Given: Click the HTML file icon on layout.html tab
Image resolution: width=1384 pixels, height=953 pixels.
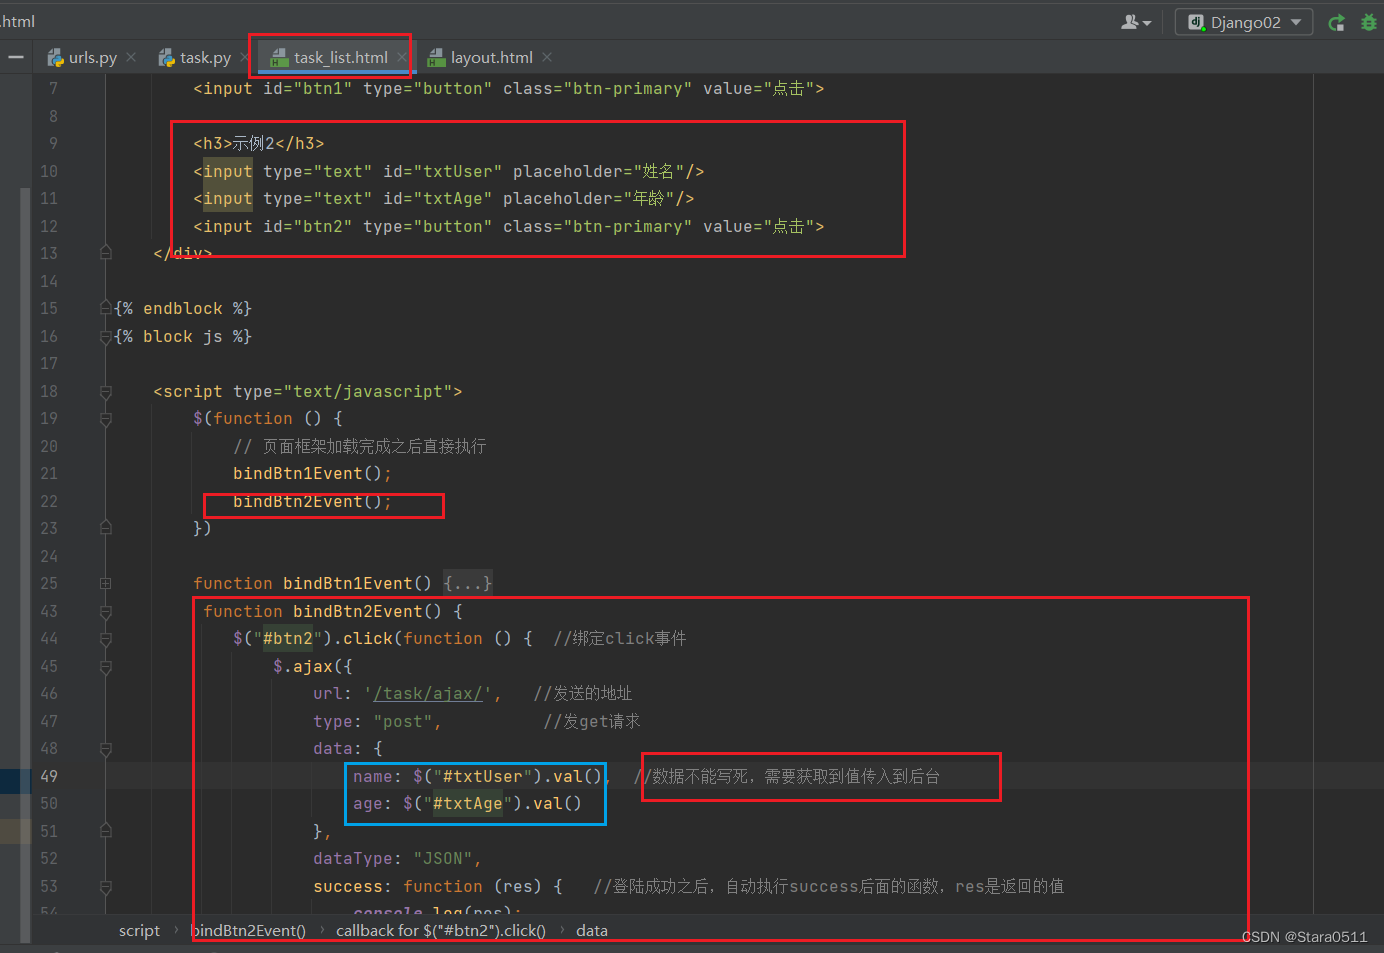Looking at the screenshot, I should (x=436, y=58).
